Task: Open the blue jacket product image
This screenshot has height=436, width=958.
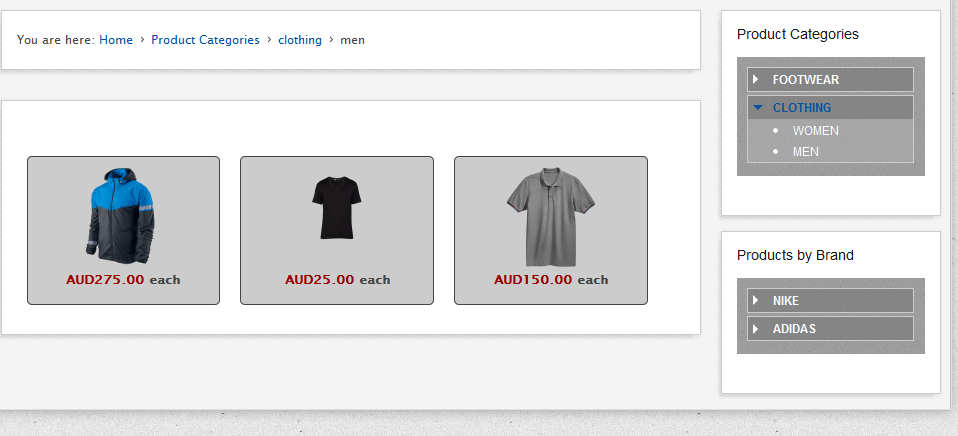Action: pos(123,214)
